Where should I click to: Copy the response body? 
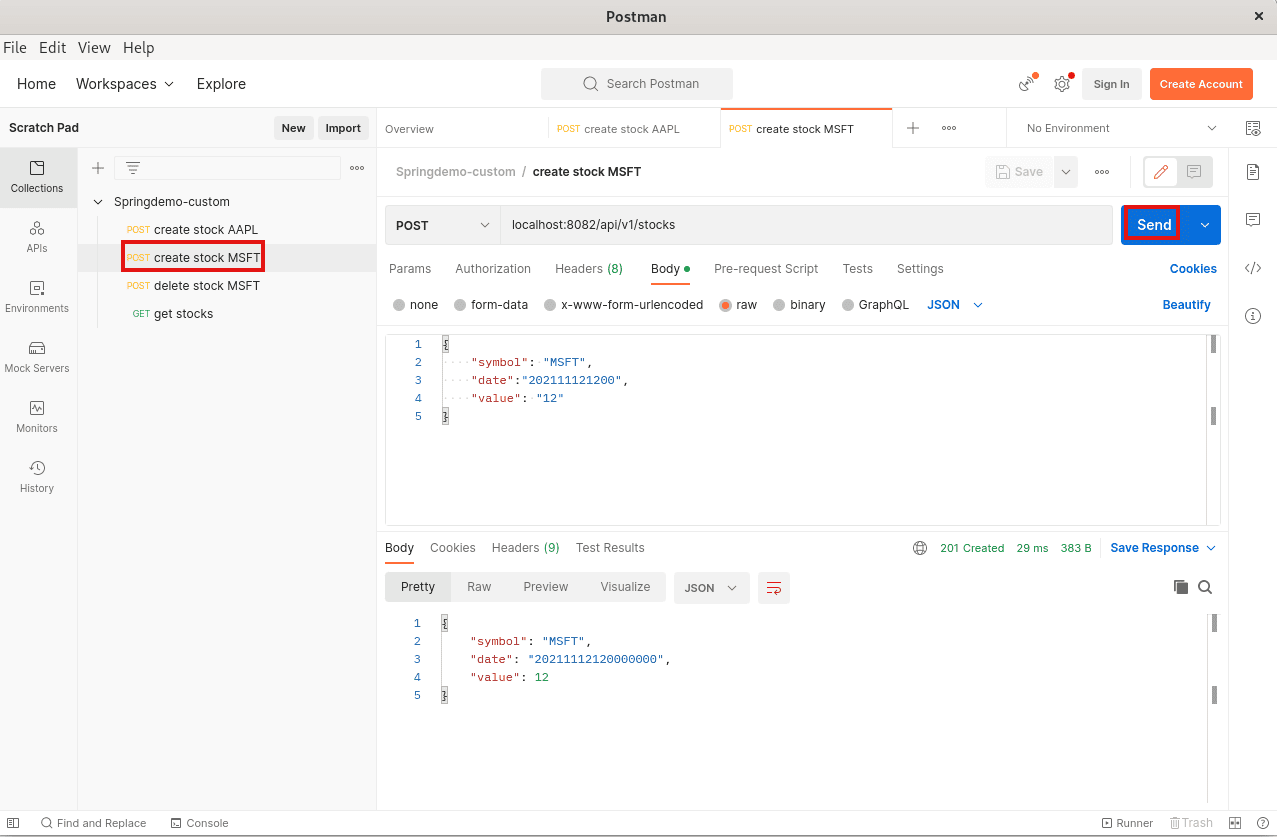click(1181, 588)
